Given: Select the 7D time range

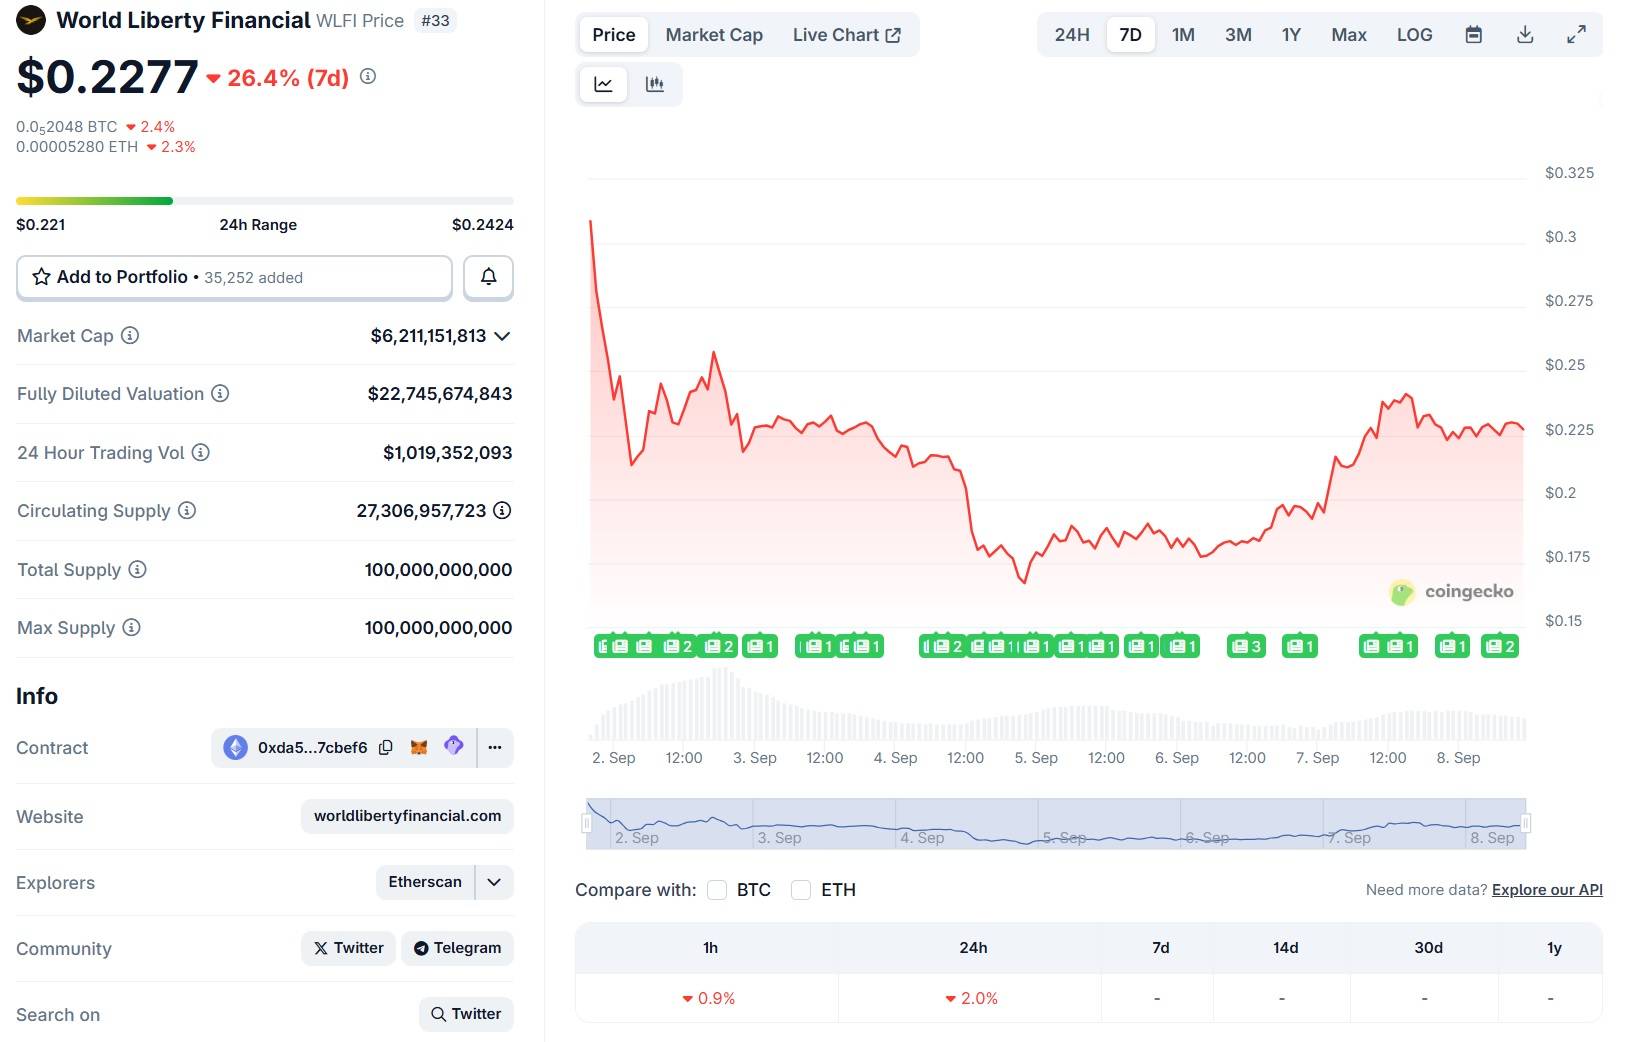Looking at the screenshot, I should [x=1130, y=35].
